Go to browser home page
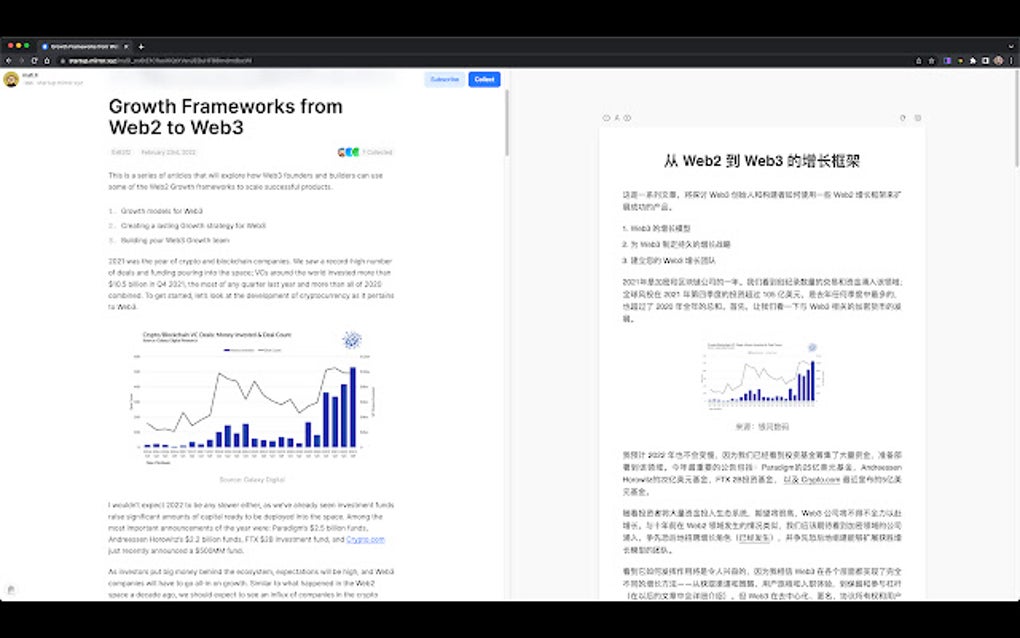The width and height of the screenshot is (1020, 638). click(x=47, y=60)
